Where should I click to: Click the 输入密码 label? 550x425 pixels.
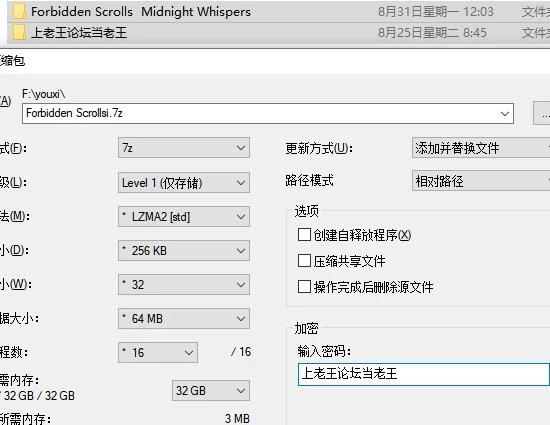tap(324, 351)
